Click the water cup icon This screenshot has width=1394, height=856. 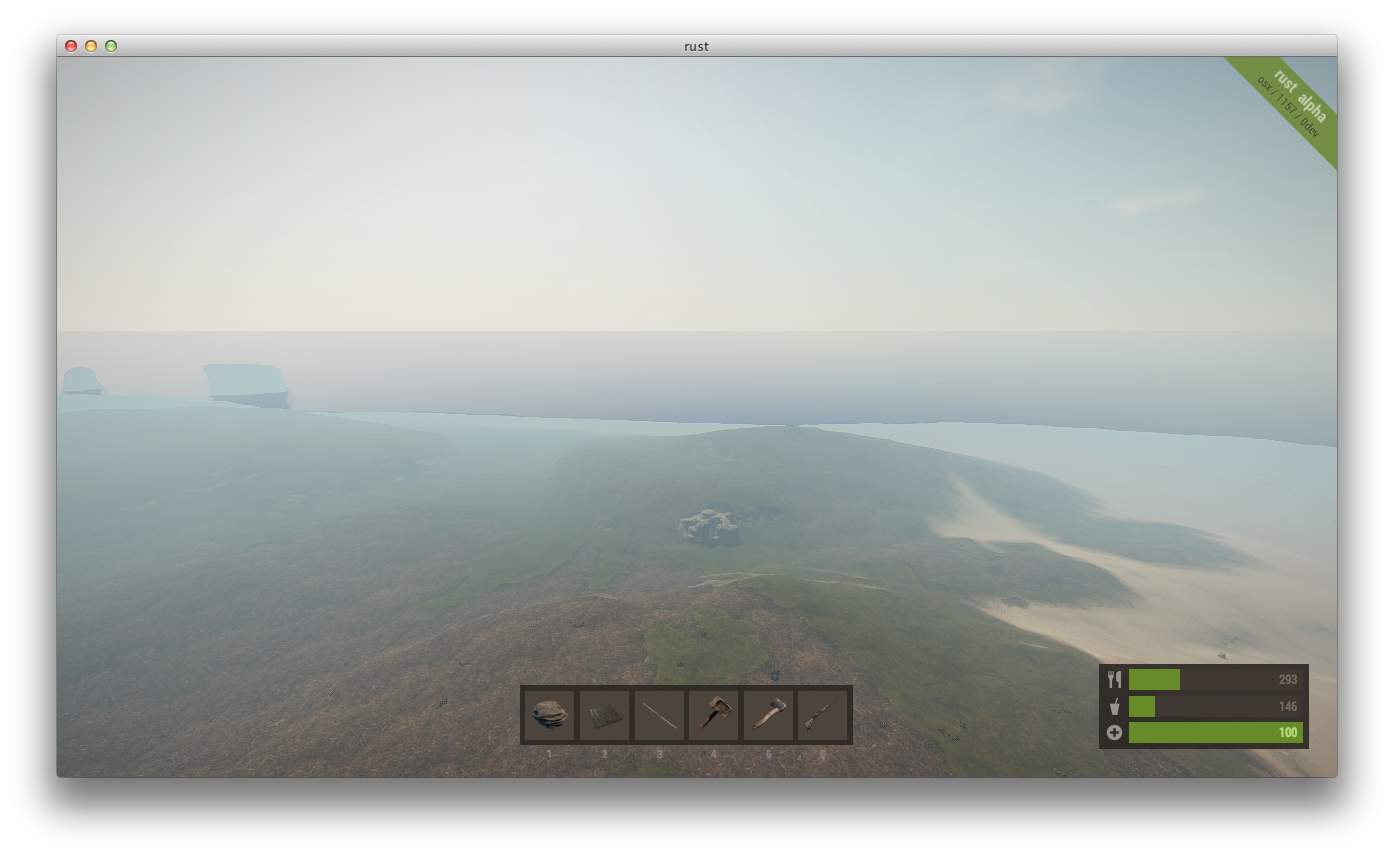click(1114, 706)
